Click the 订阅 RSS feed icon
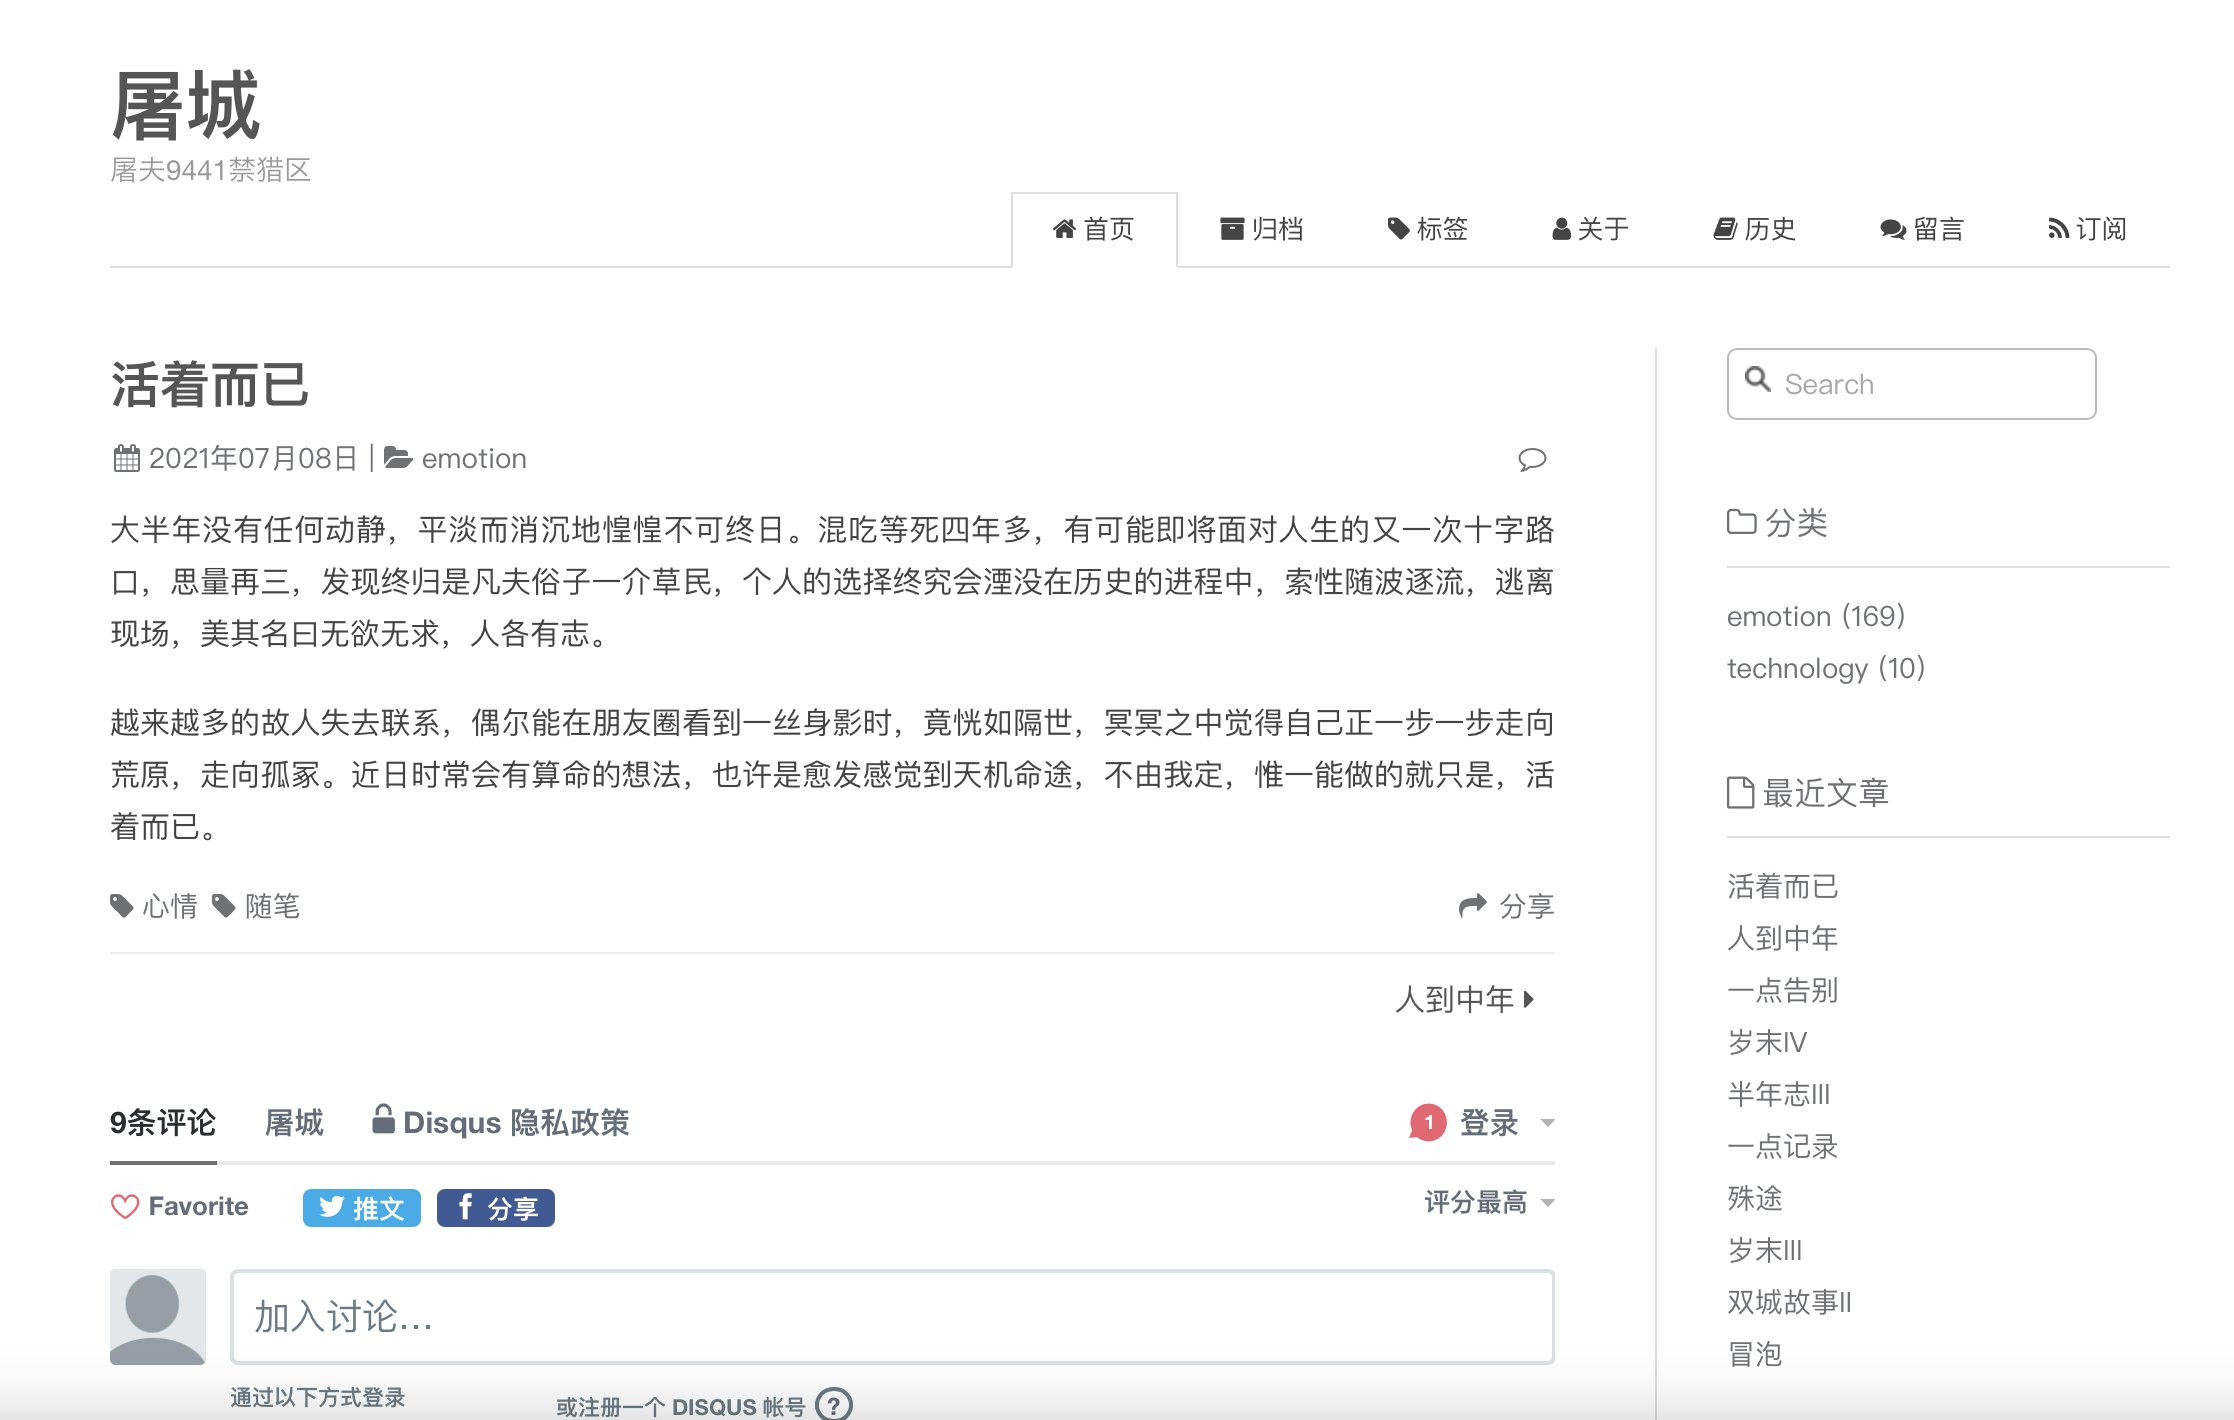 [x=2059, y=229]
